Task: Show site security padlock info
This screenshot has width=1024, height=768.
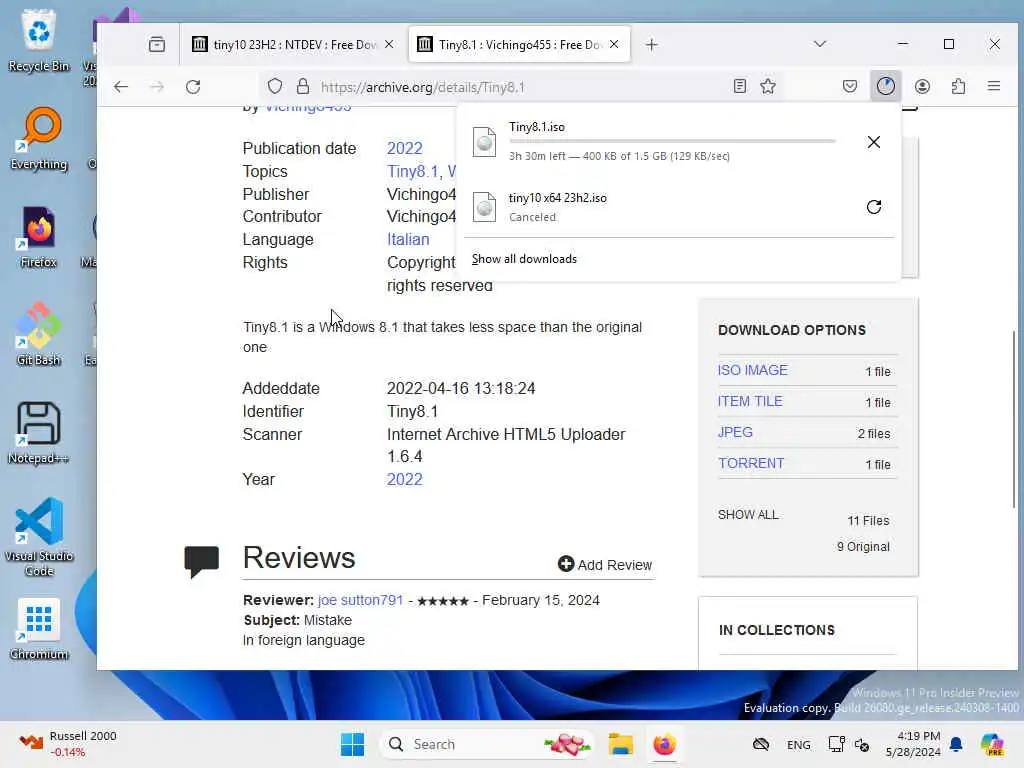Action: [x=302, y=87]
